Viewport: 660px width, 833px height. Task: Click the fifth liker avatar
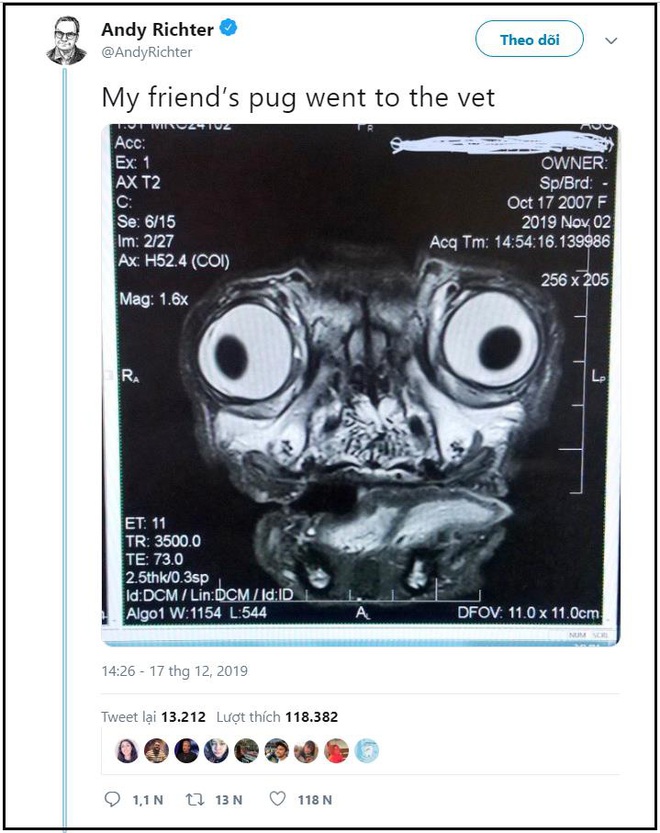[247, 751]
